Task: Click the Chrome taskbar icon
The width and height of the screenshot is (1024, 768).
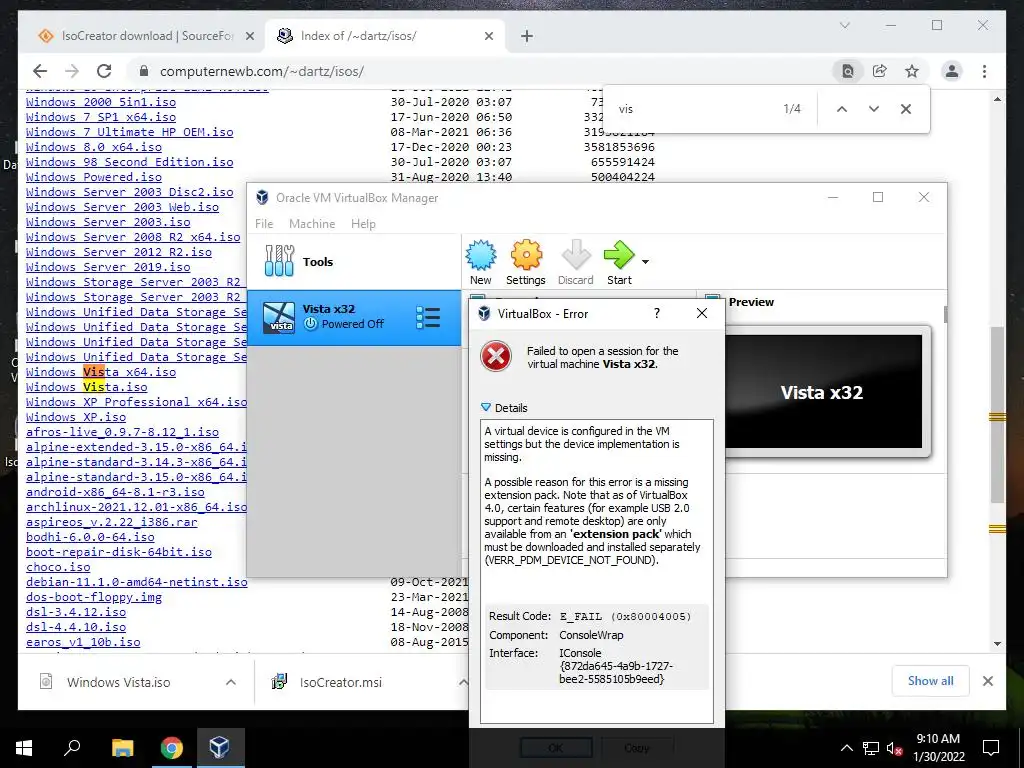Action: (x=171, y=748)
